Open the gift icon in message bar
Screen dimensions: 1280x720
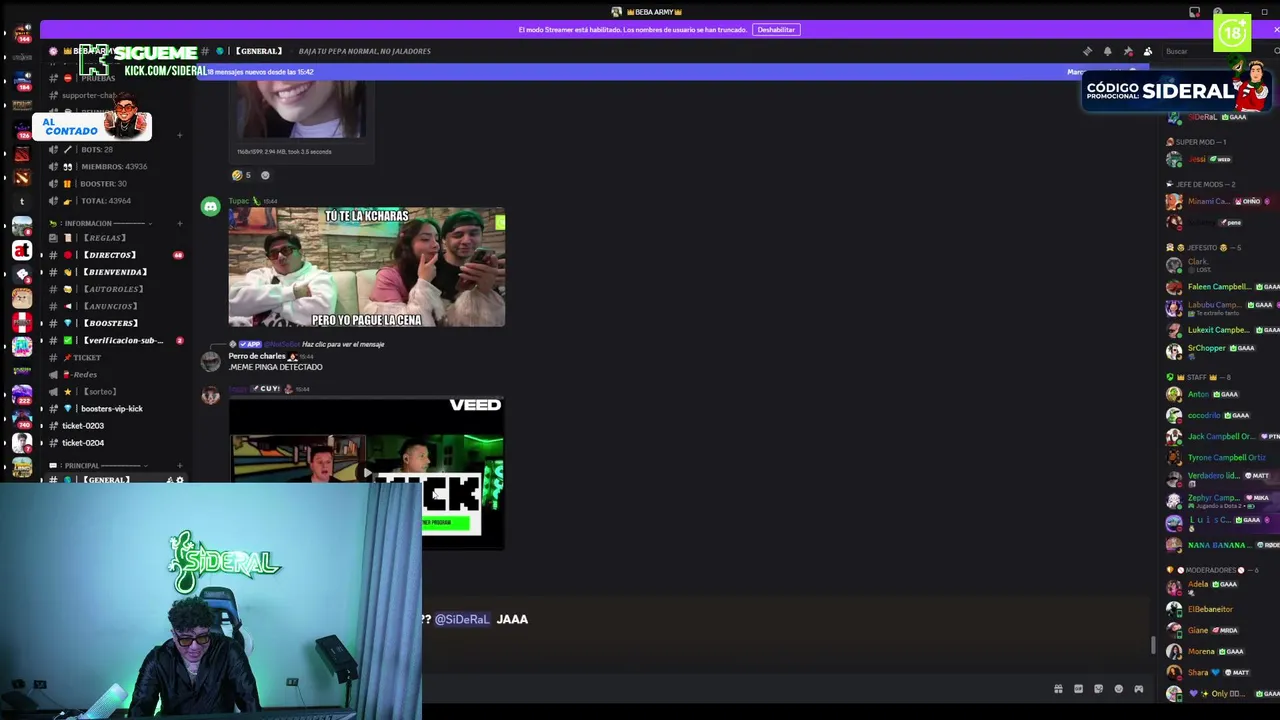[1058, 689]
